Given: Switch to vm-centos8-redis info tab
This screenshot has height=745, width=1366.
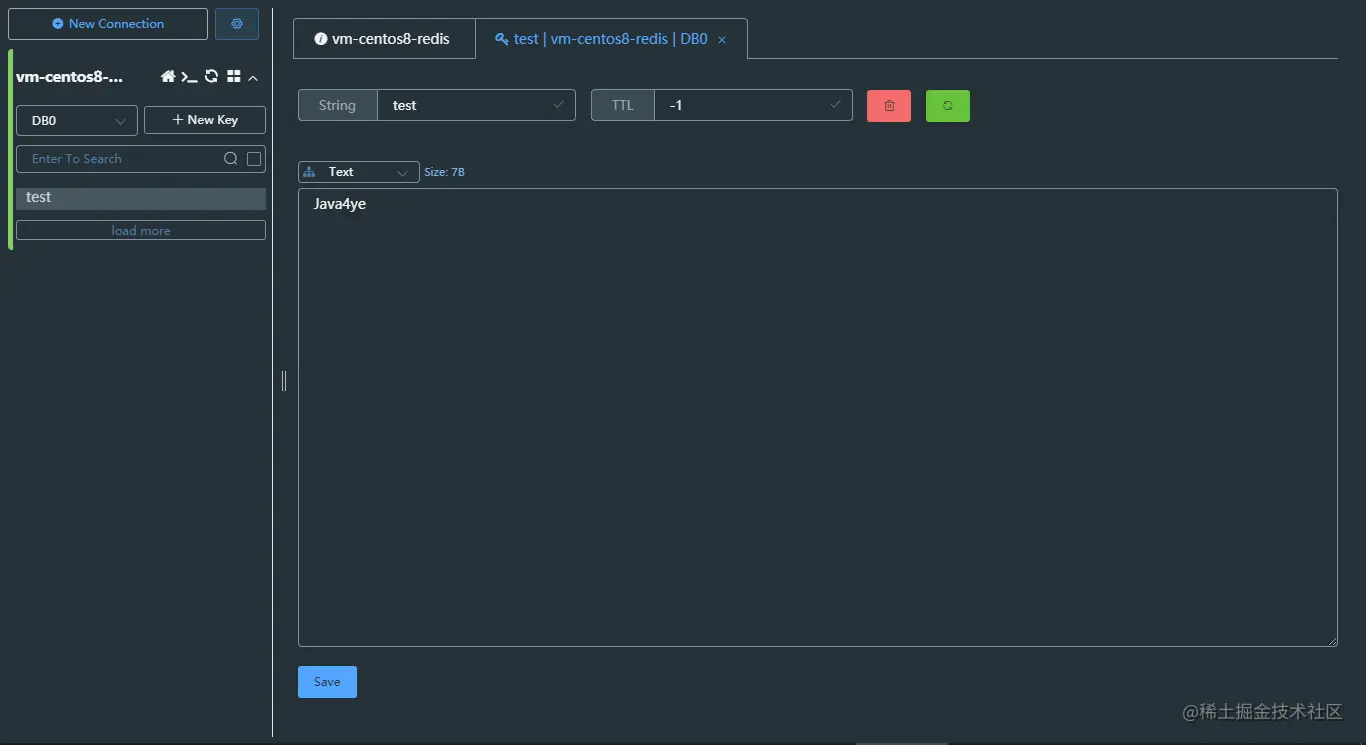Looking at the screenshot, I should (384, 39).
